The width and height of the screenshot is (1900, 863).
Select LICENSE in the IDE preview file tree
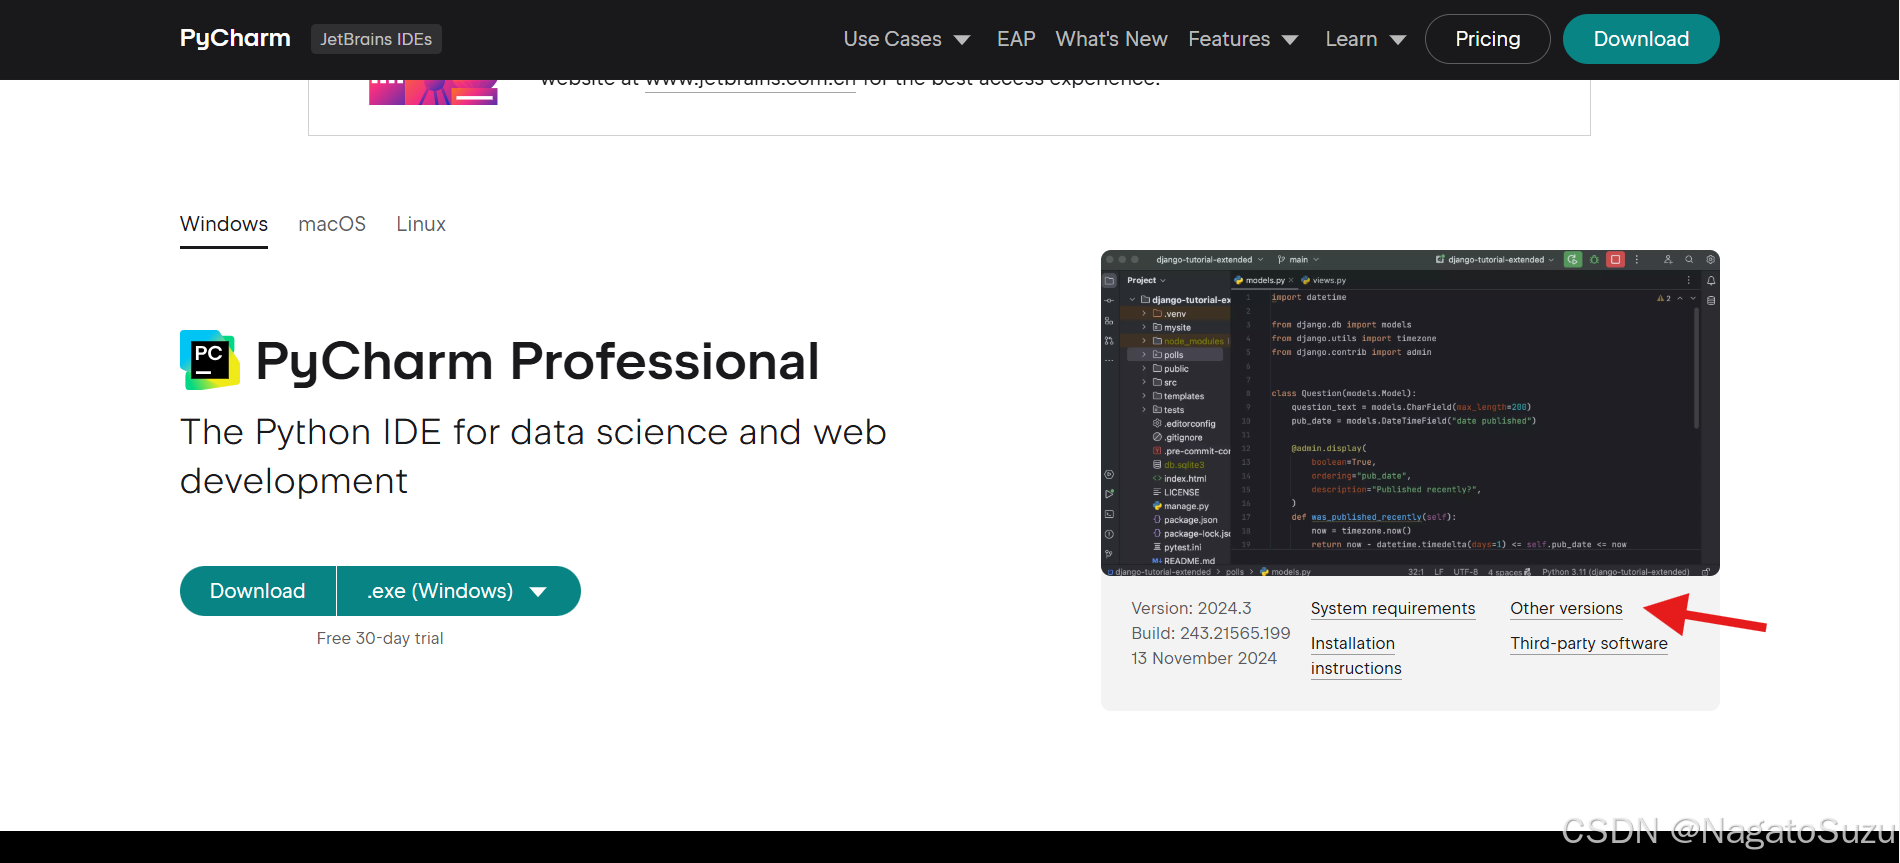(x=1176, y=492)
